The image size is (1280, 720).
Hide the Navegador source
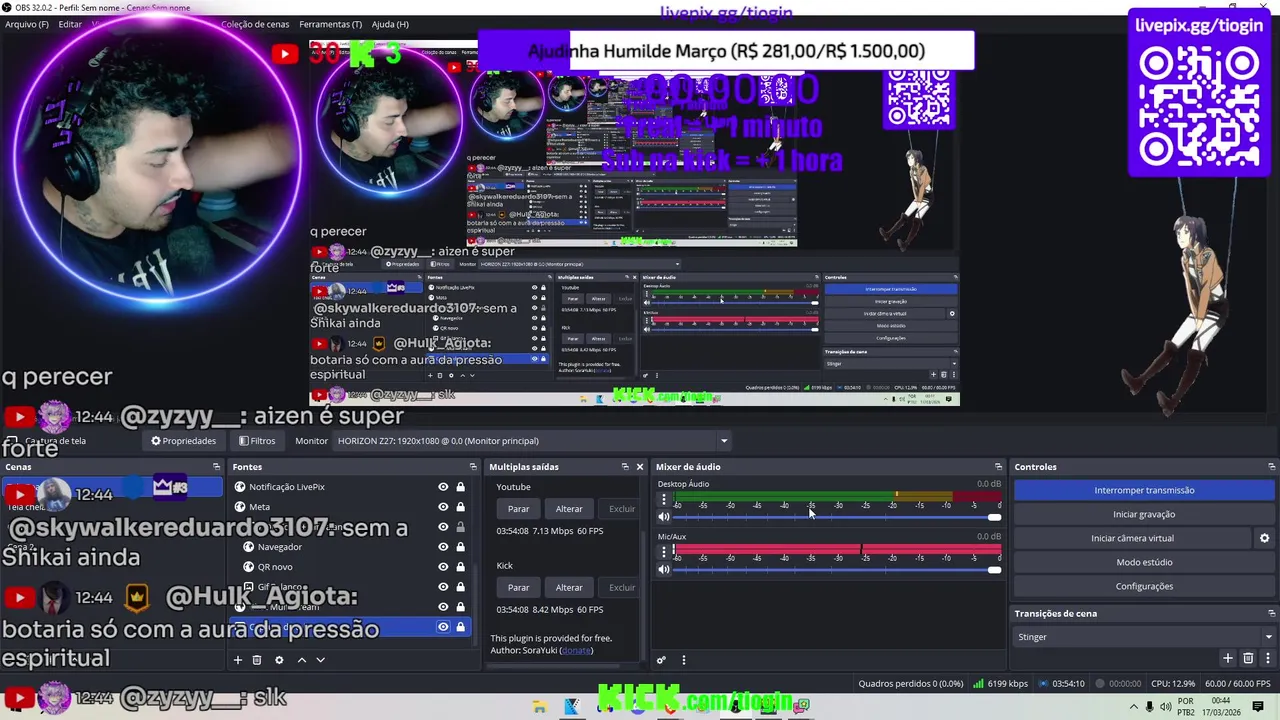point(443,547)
